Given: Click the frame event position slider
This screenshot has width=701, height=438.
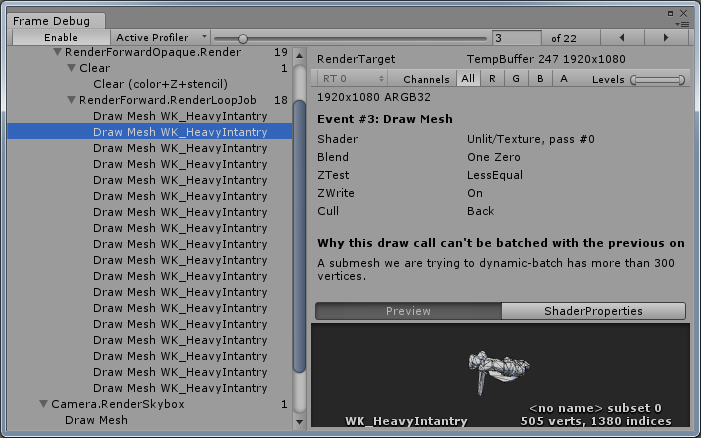Looking at the screenshot, I should (350, 37).
